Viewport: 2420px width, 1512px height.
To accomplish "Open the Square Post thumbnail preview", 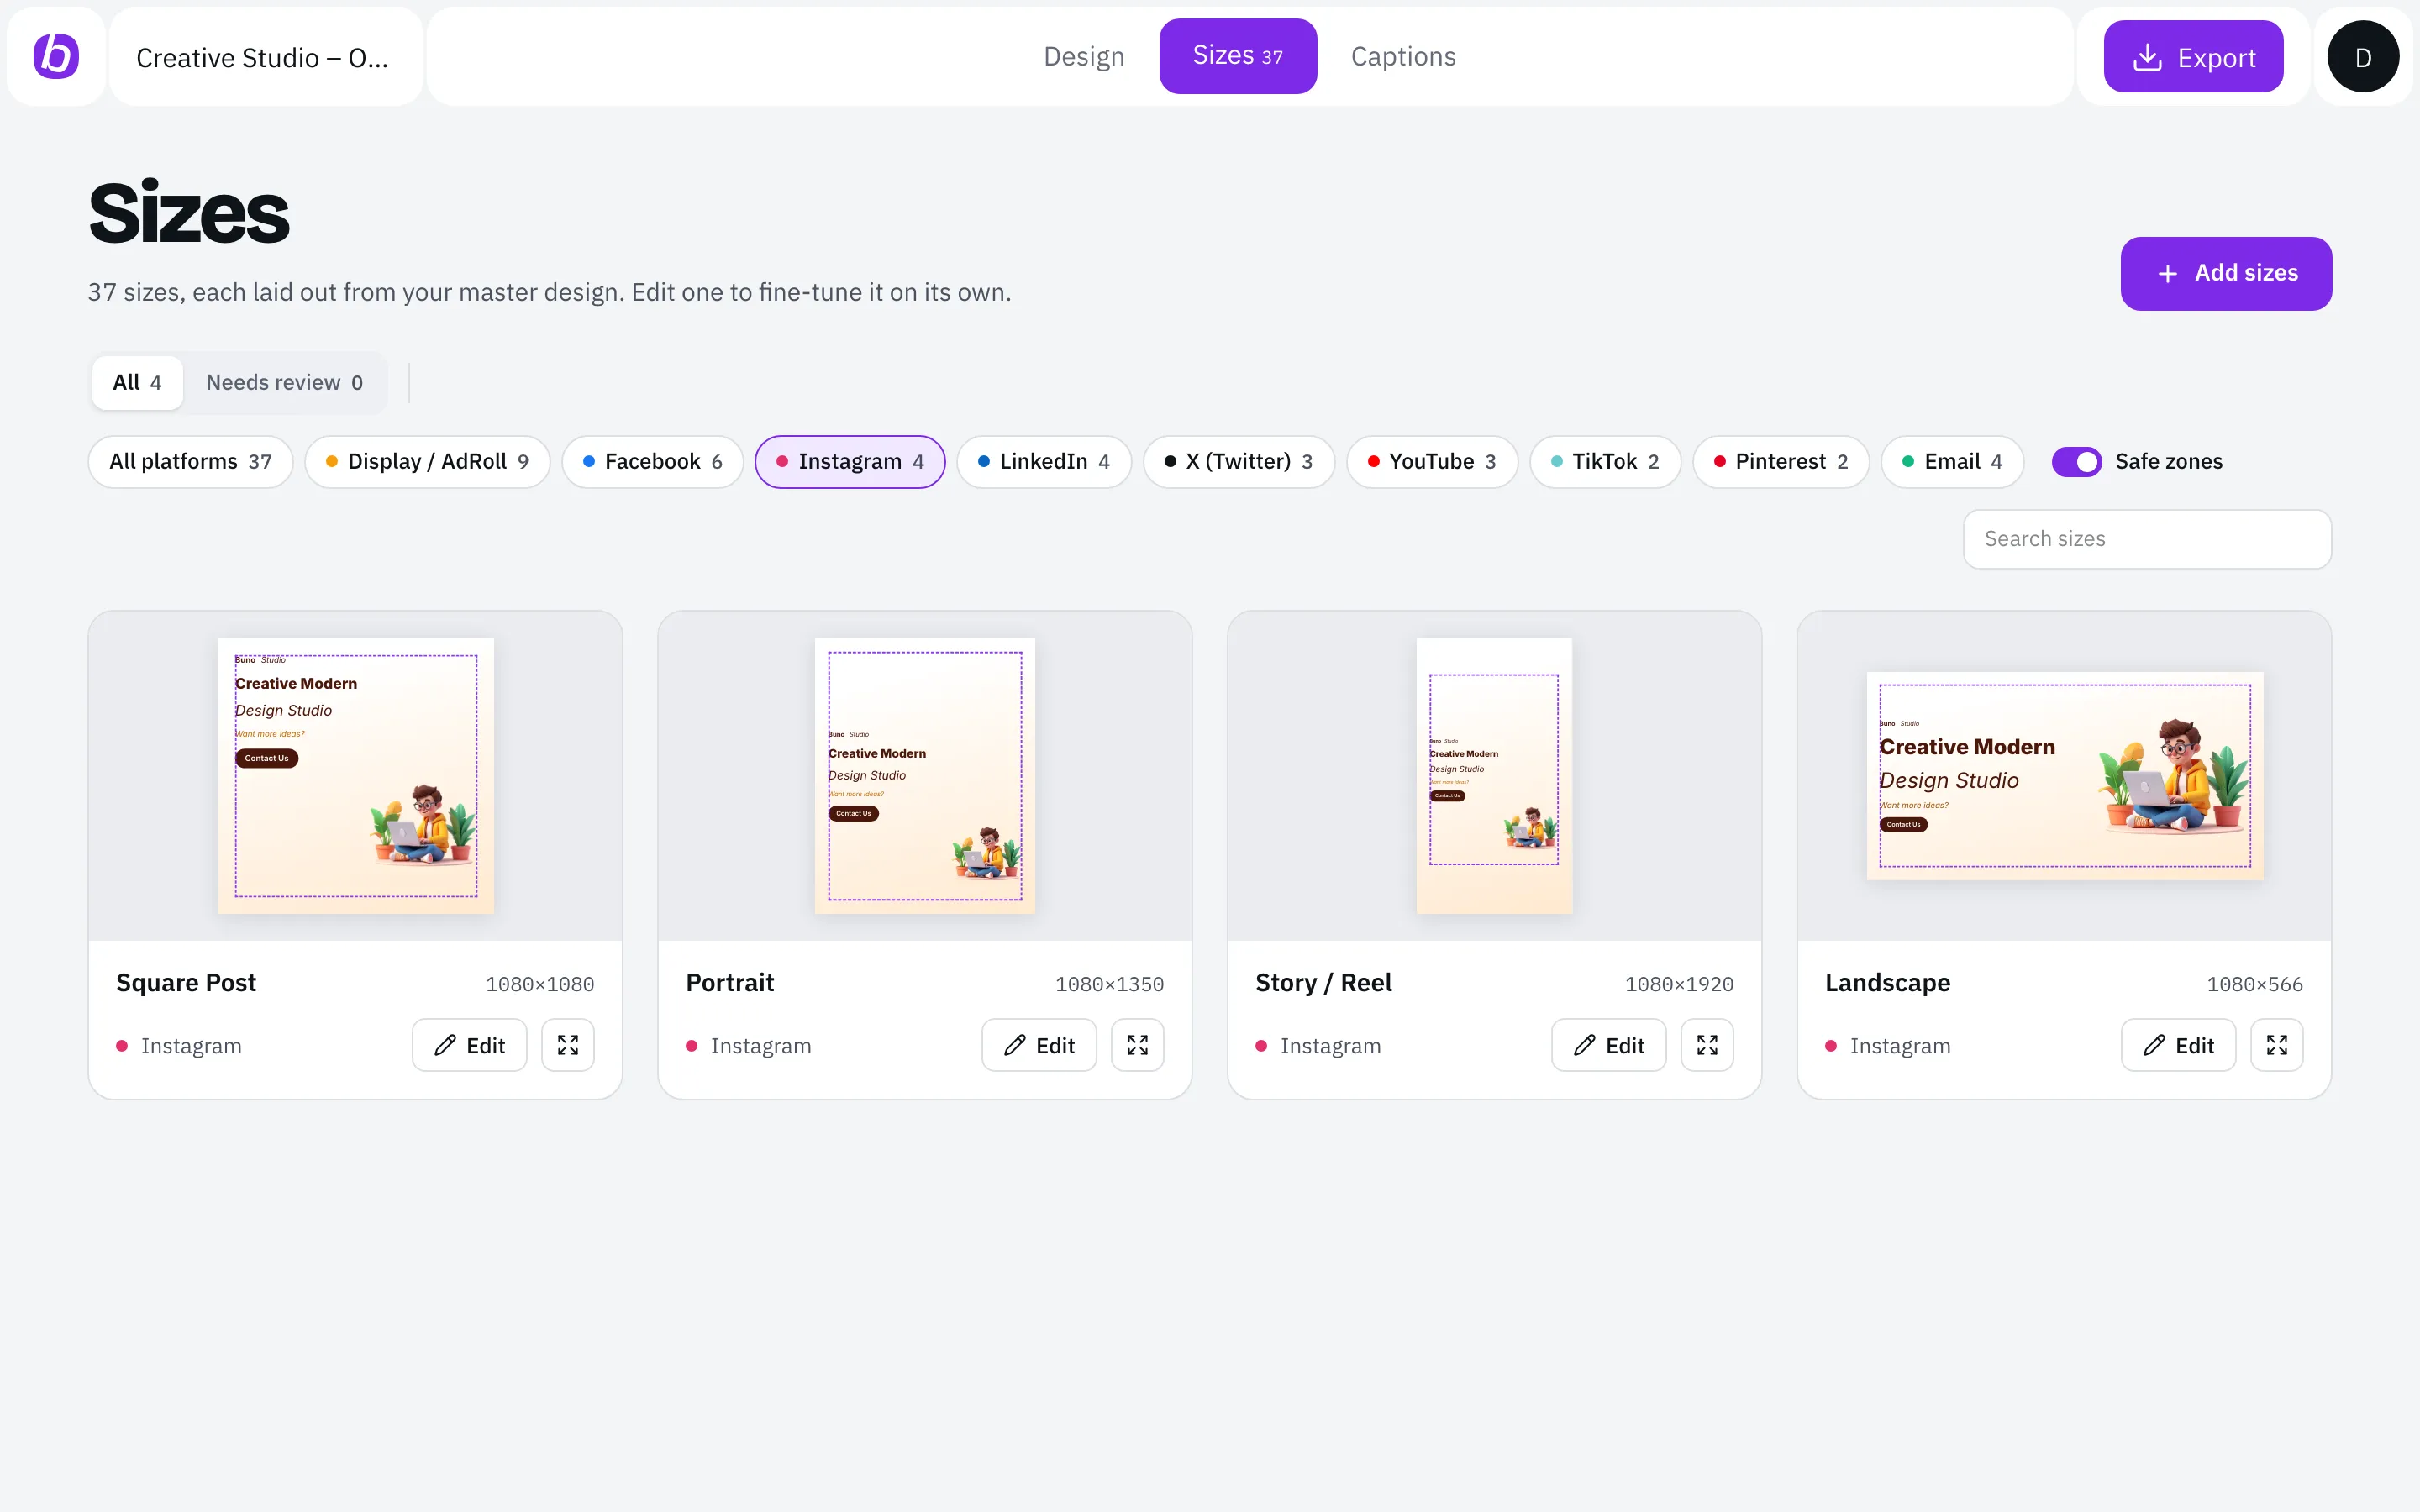I will click(356, 776).
